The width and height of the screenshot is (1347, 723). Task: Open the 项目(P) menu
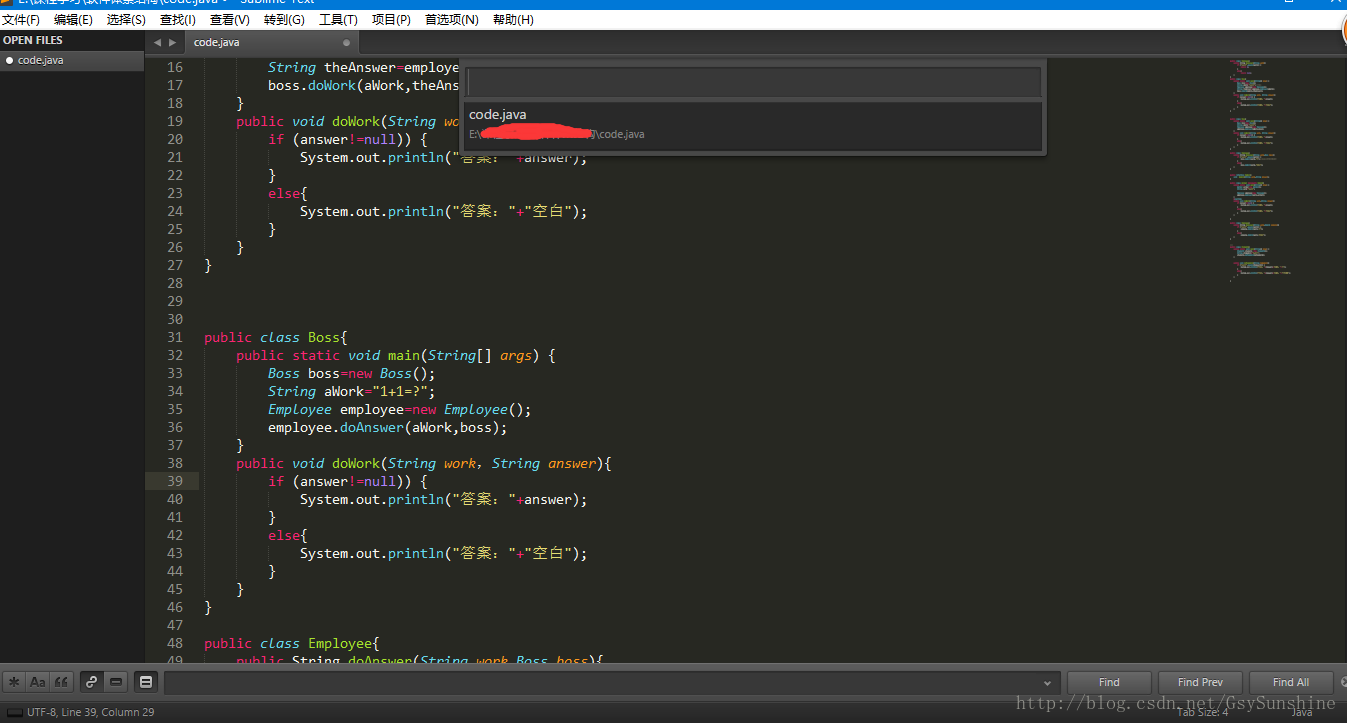(x=391, y=20)
